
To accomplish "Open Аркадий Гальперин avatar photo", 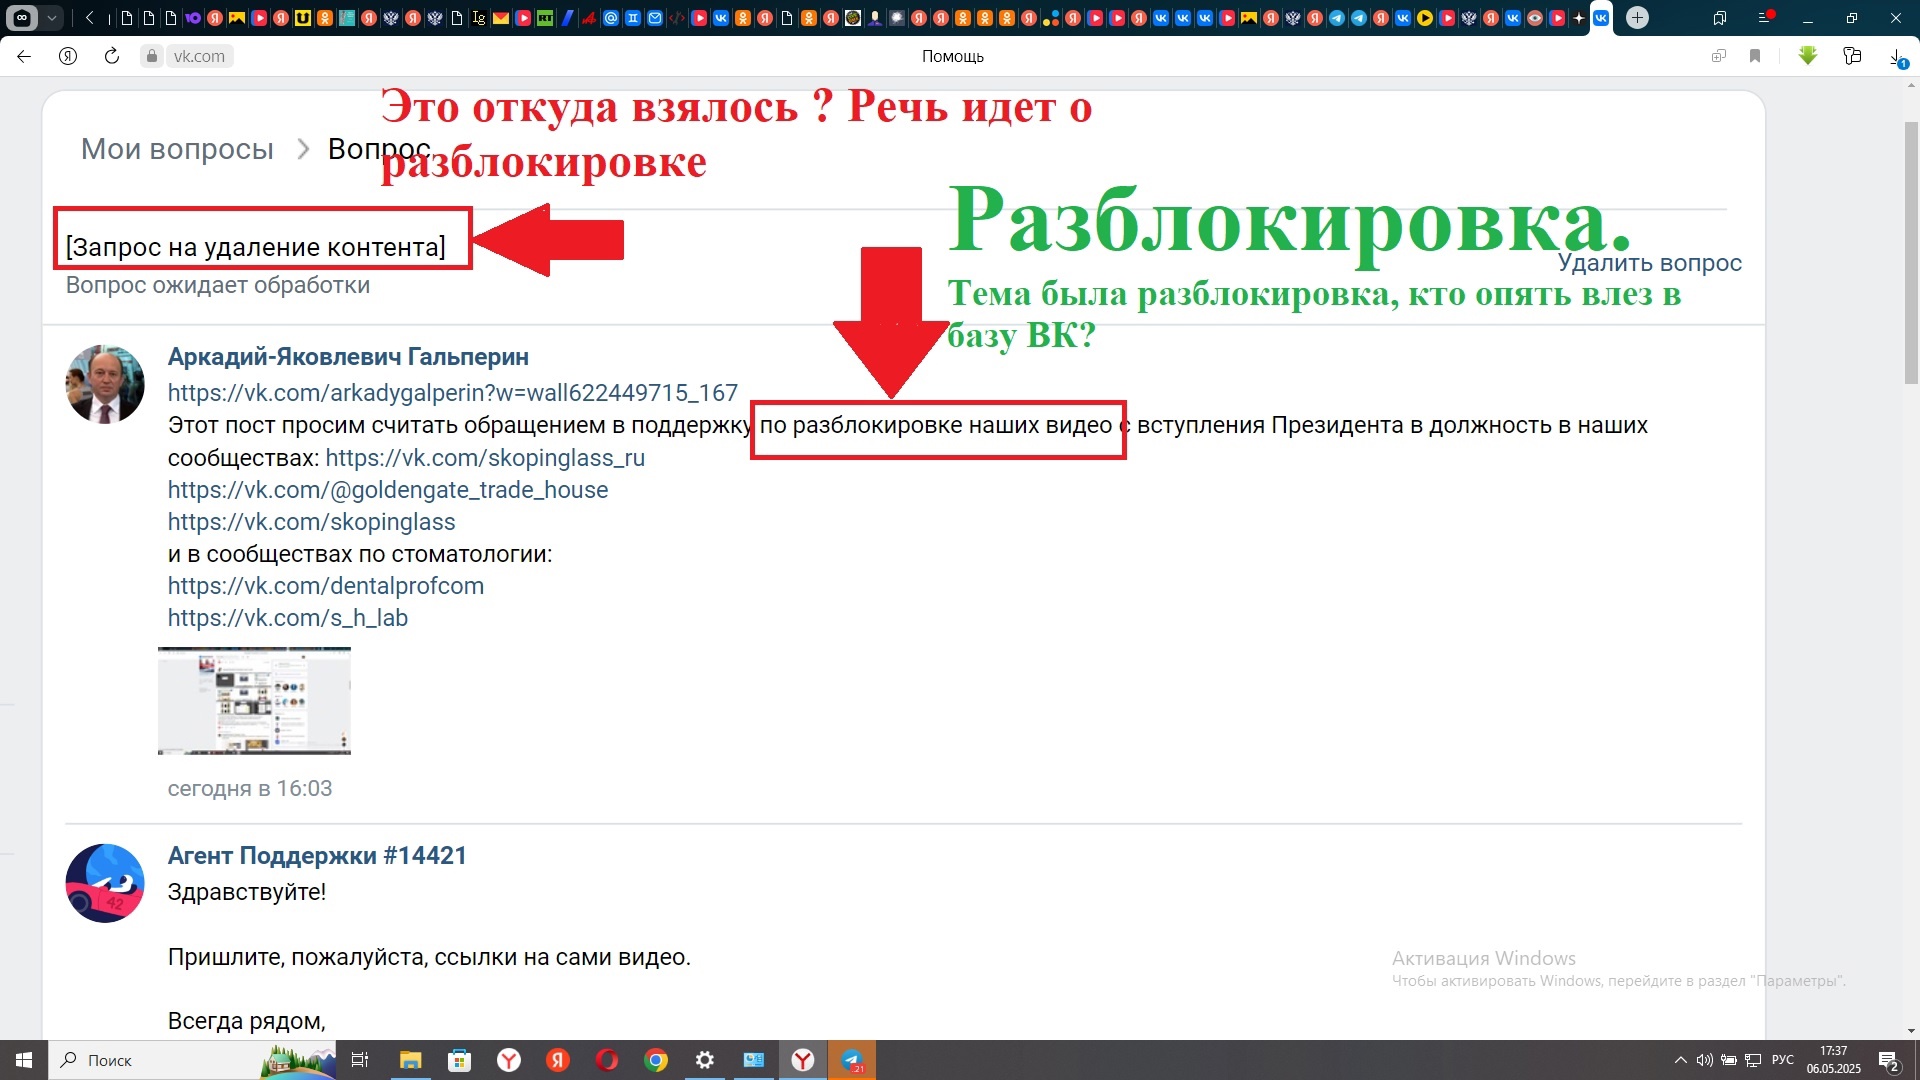I will pos(105,384).
